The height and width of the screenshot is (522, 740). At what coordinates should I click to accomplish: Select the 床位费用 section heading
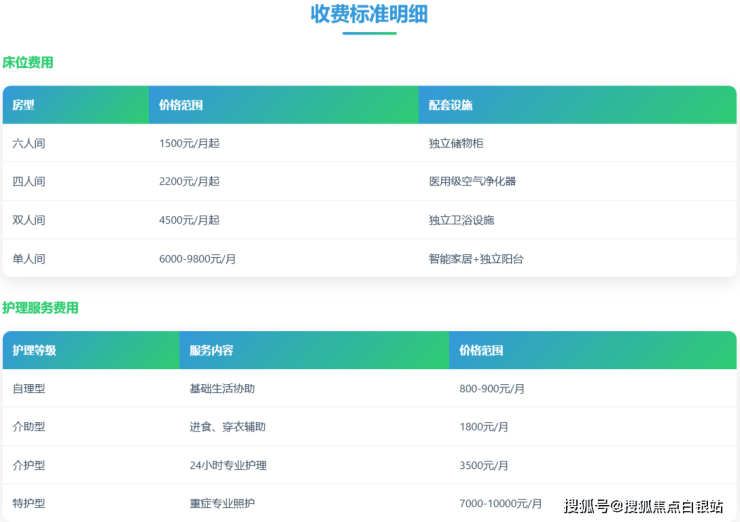[x=28, y=62]
